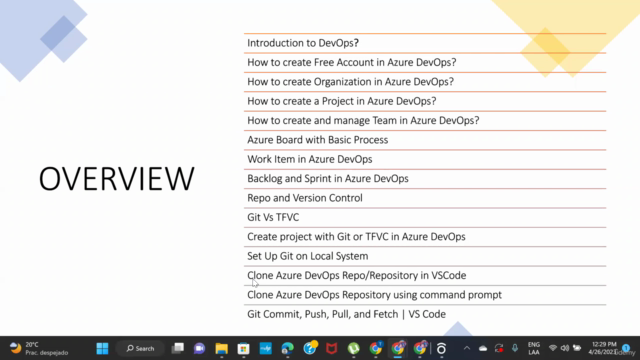Open the red McAfee shield icon
Screen dimensions: 640x360
331,348
